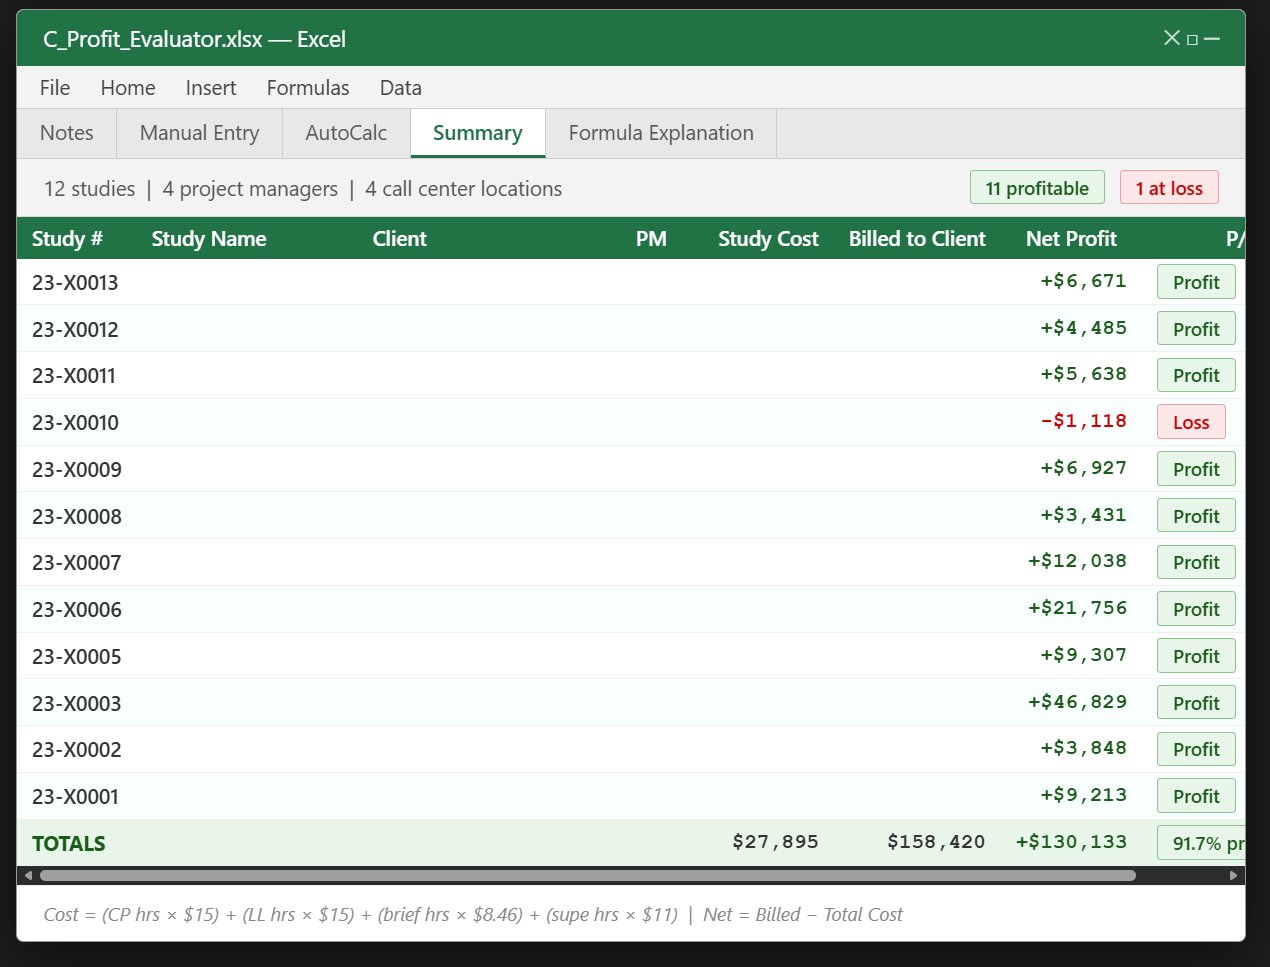The height and width of the screenshot is (967, 1270).
Task: Select the Summary tab
Action: [x=478, y=133]
